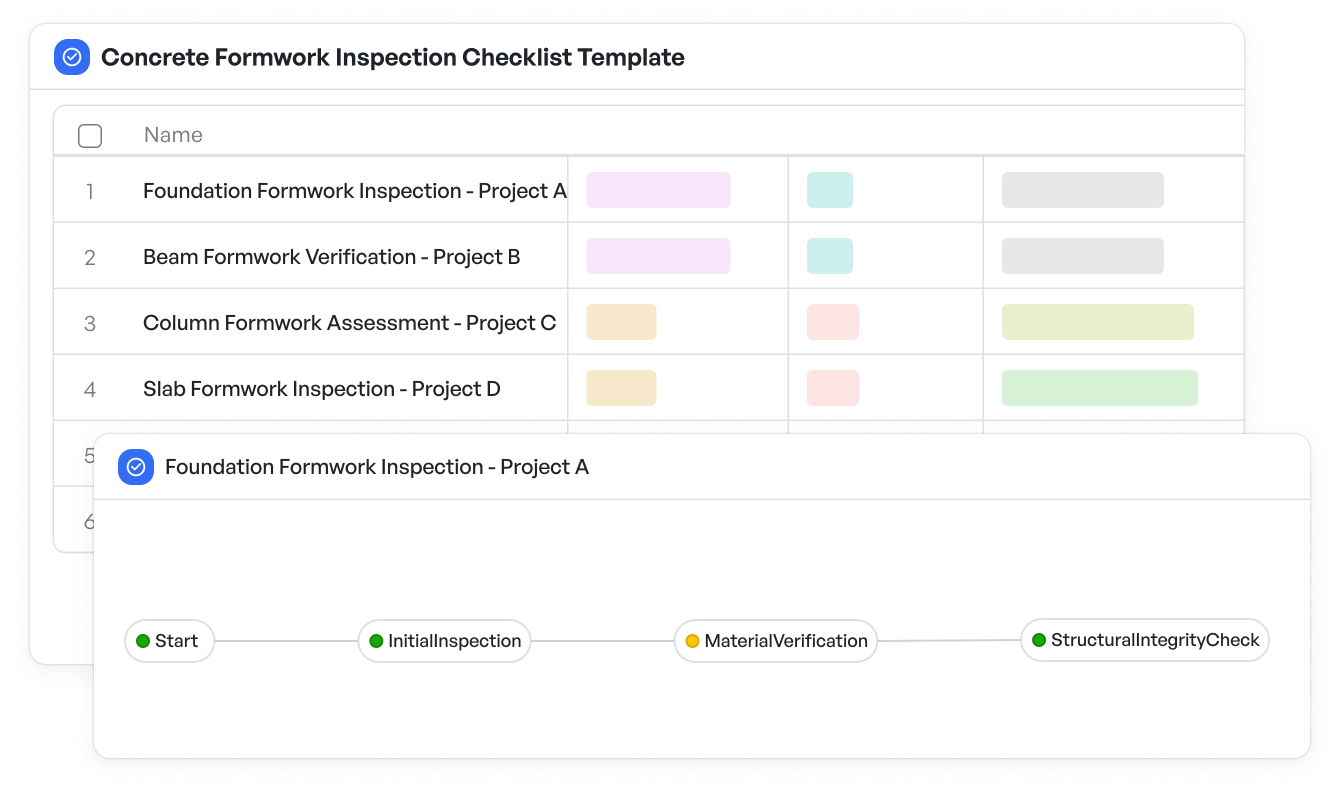Click green status dot on InitialInspection node
Viewport: 1338px width, 791px height.
tap(376, 641)
